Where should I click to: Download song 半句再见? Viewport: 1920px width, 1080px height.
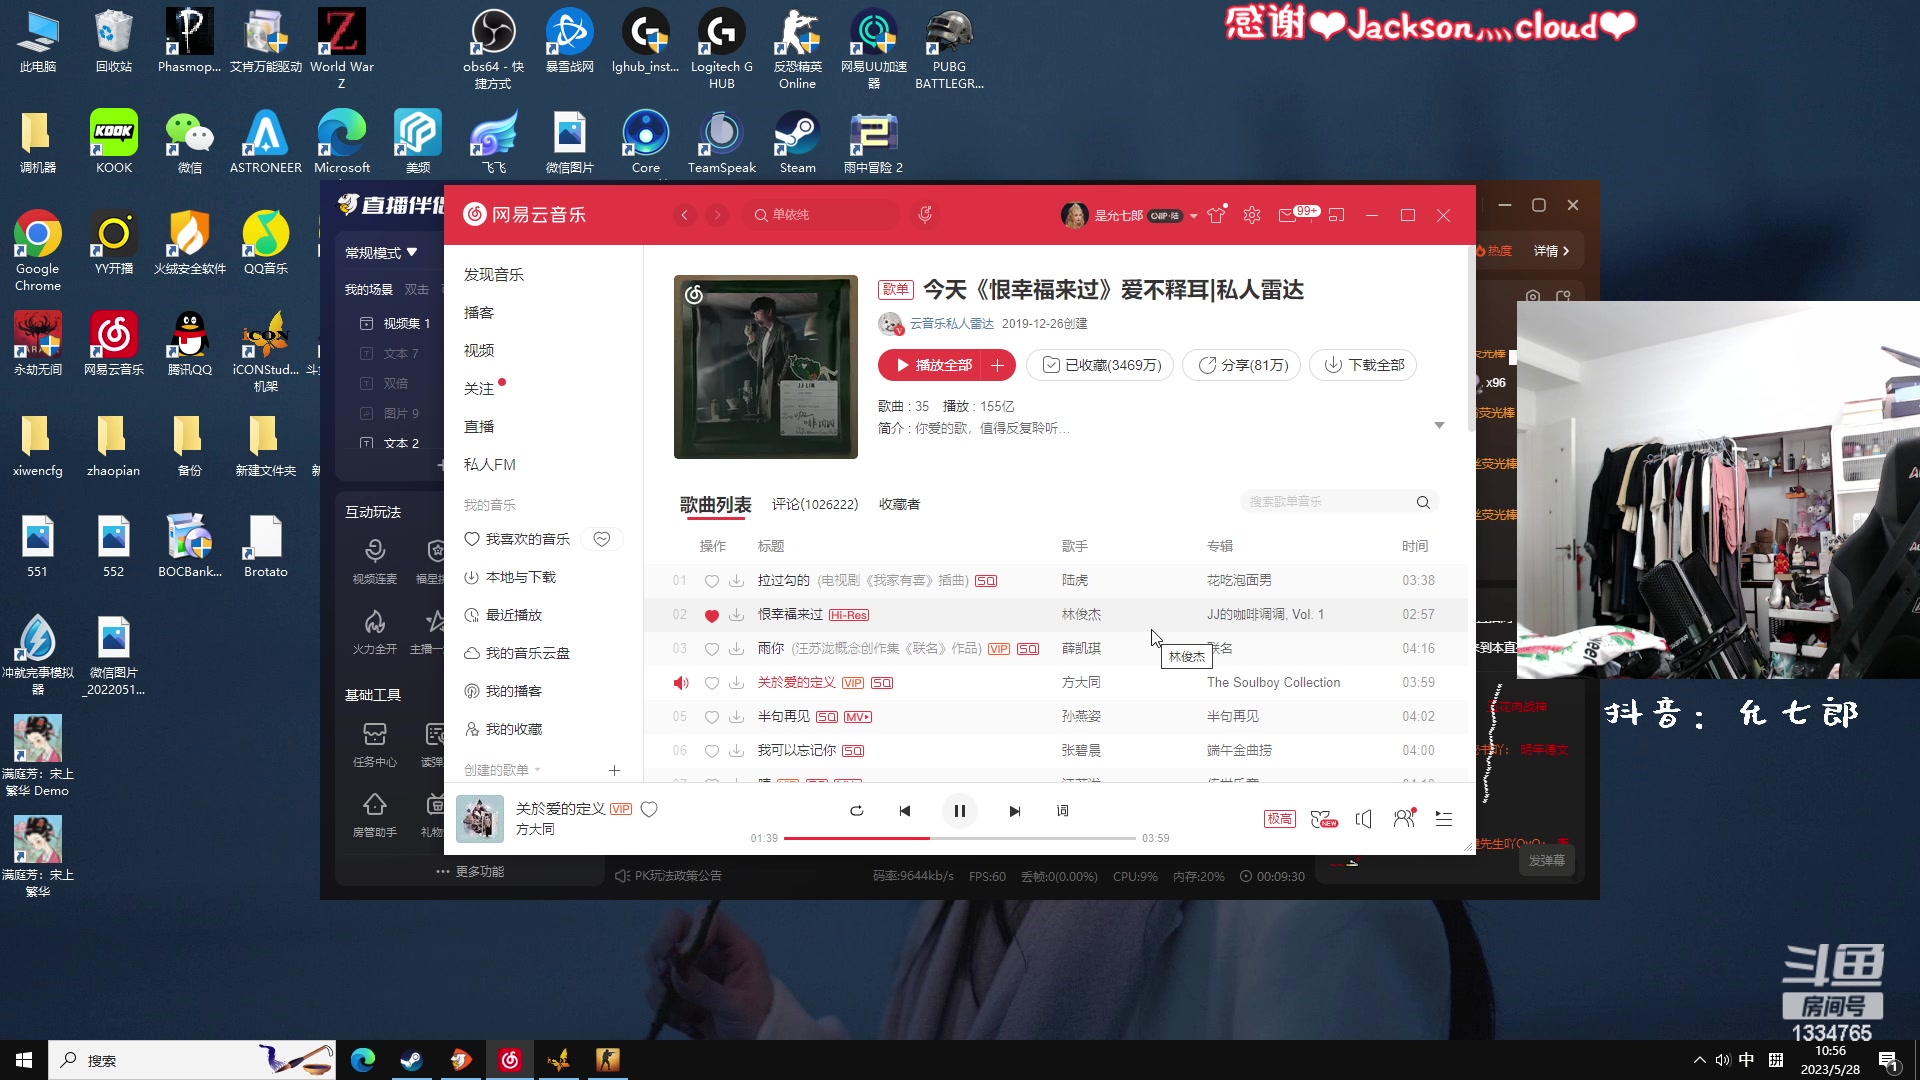click(736, 717)
